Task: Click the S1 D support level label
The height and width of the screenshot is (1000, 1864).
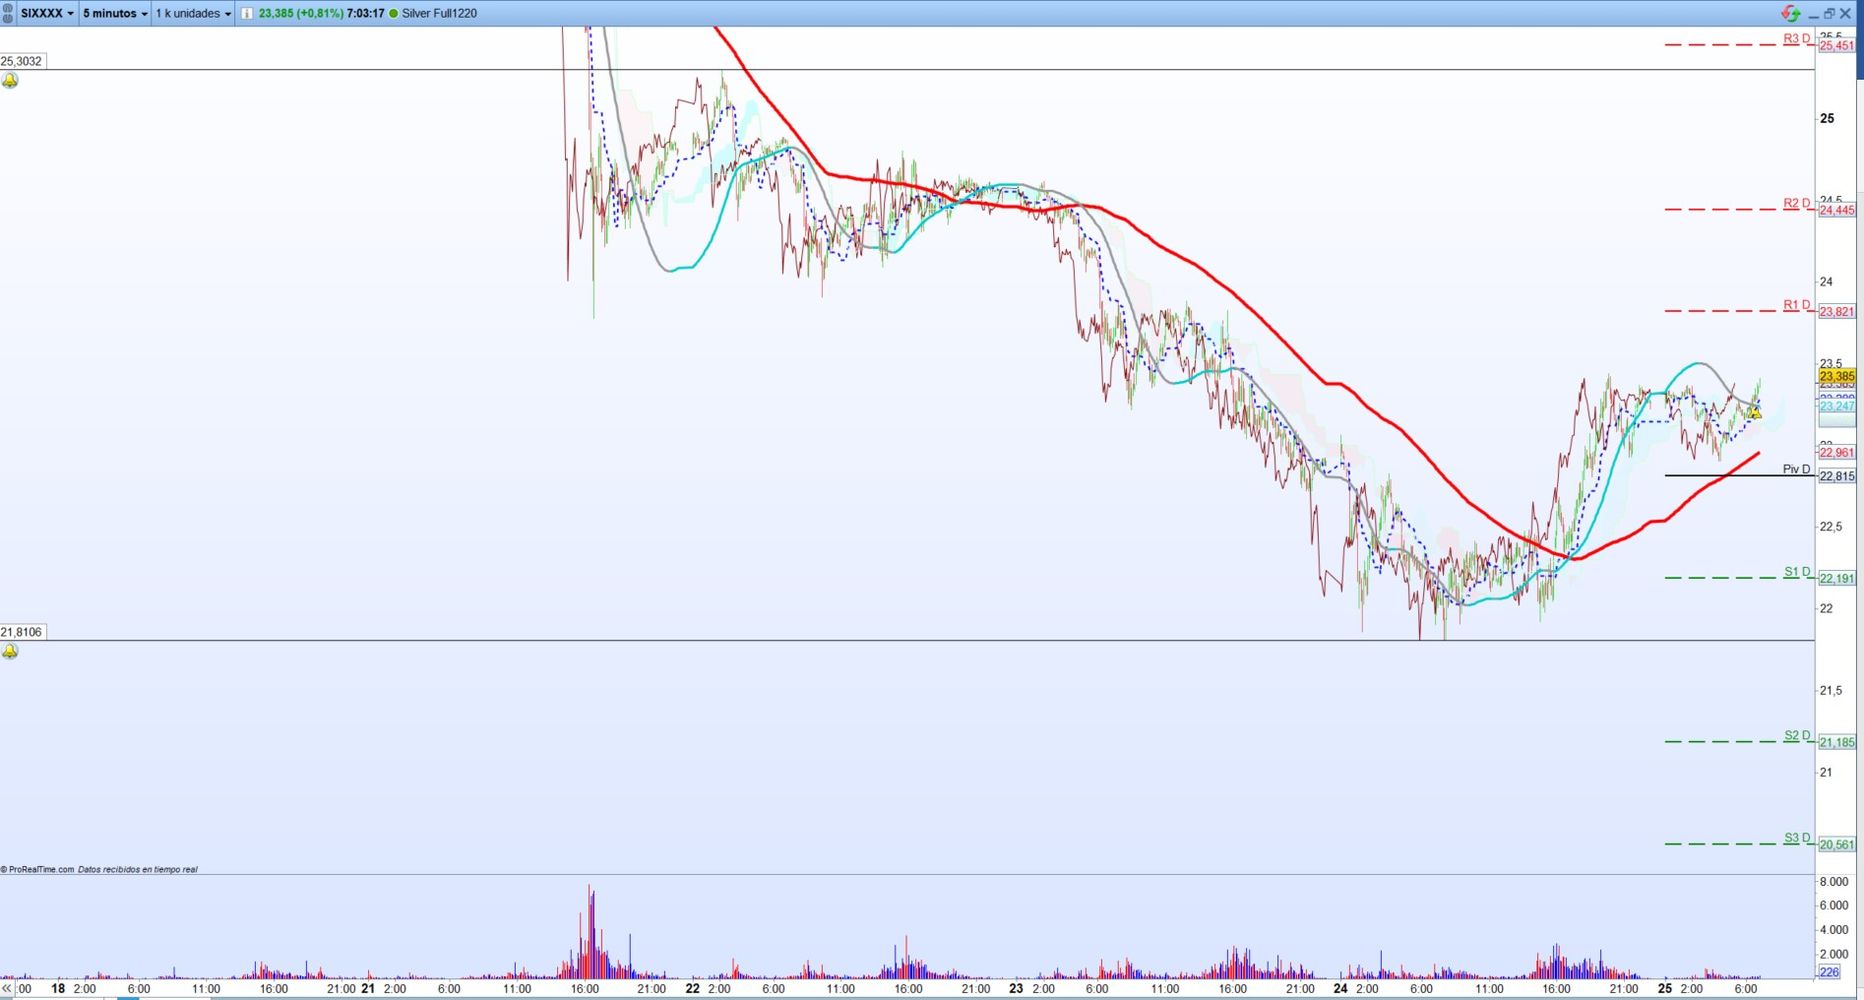Action: coord(1797,572)
